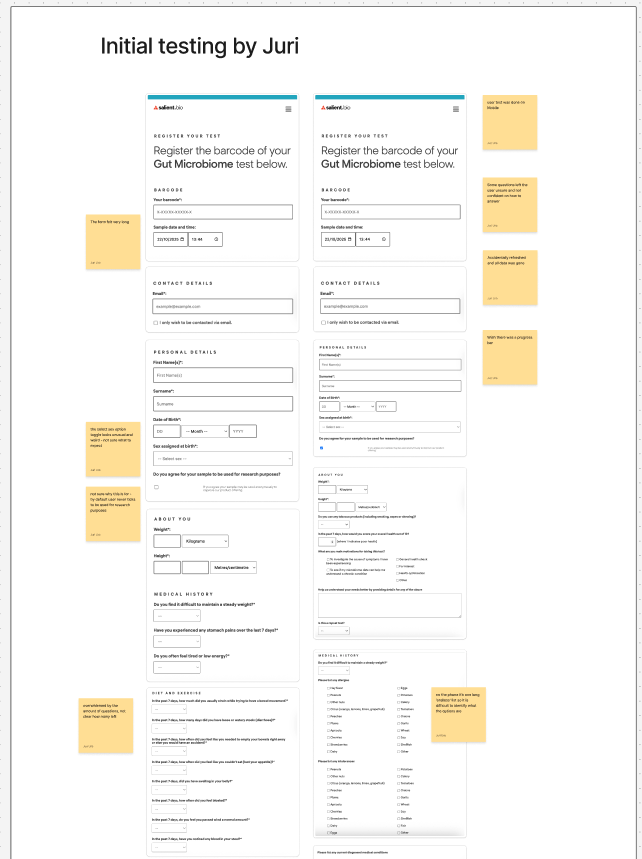Select the 'Initial testing by Juri' heading
Viewport: 642px width, 859px height.
(x=200, y=46)
